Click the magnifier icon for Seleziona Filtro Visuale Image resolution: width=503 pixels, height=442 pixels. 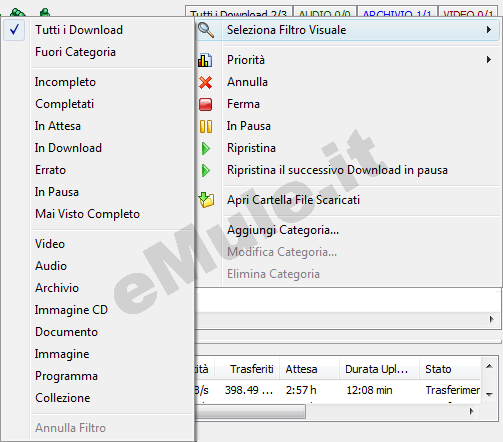206,30
